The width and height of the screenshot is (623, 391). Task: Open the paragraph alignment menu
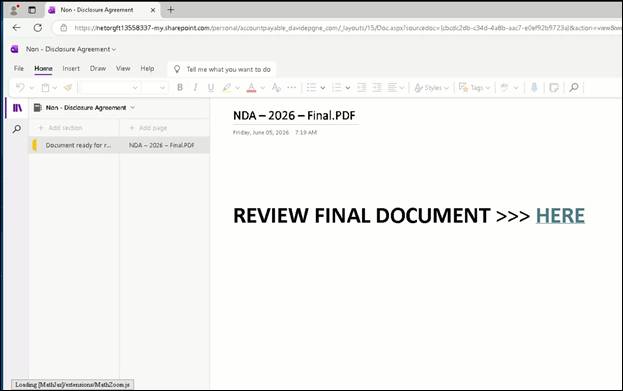point(396,87)
